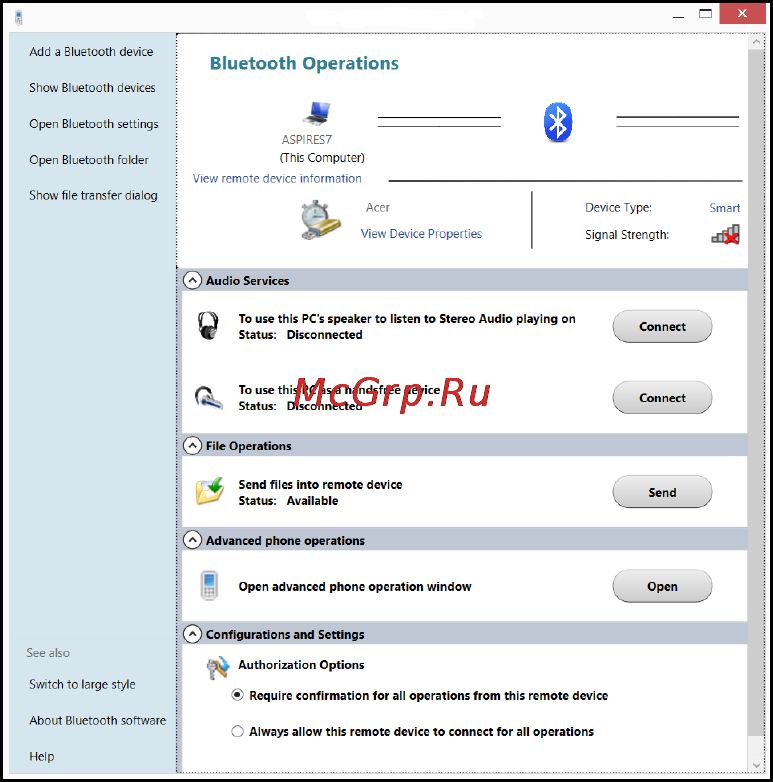Click the handsfree headset icon
The image size is (773, 782).
[208, 397]
